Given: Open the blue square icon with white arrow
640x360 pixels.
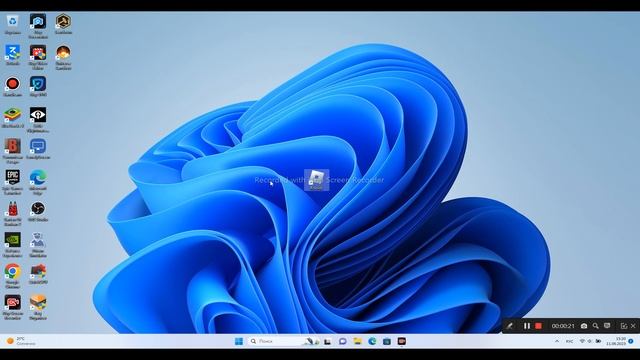Looking at the screenshot, I should tap(13, 55).
